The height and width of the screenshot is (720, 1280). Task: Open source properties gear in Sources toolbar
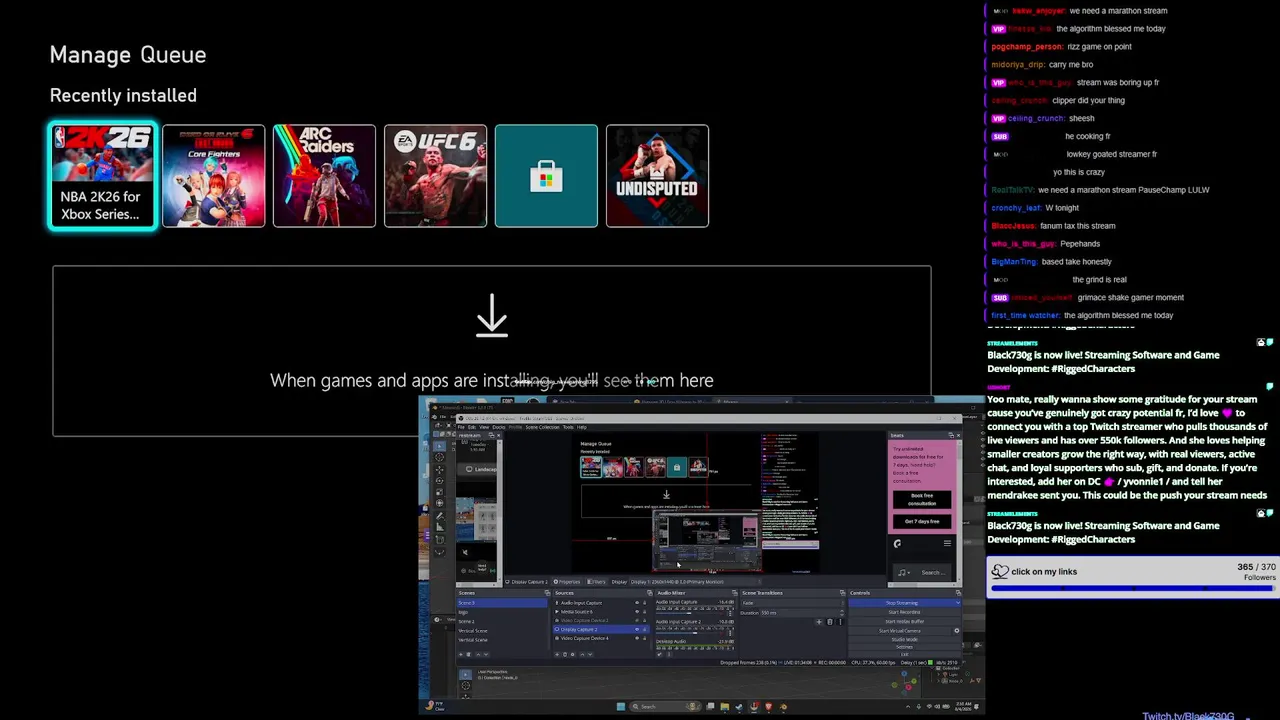tap(573, 654)
